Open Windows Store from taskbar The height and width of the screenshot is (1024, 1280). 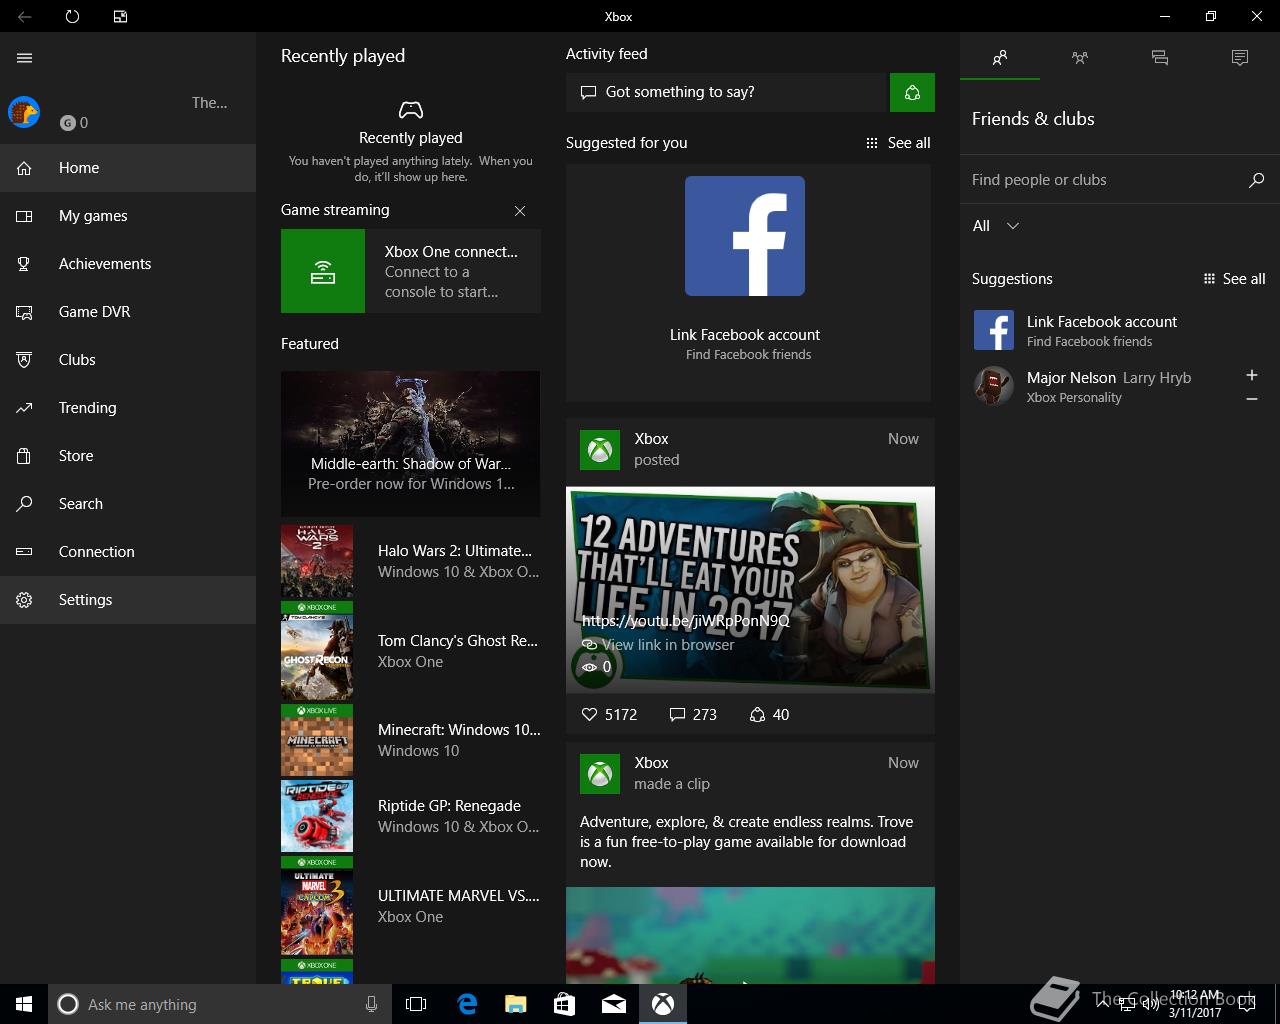(564, 1004)
